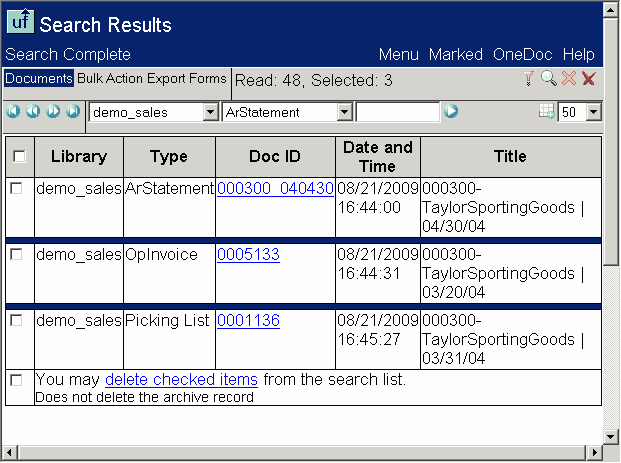
Task: Open document link 0005133
Action: (x=248, y=255)
